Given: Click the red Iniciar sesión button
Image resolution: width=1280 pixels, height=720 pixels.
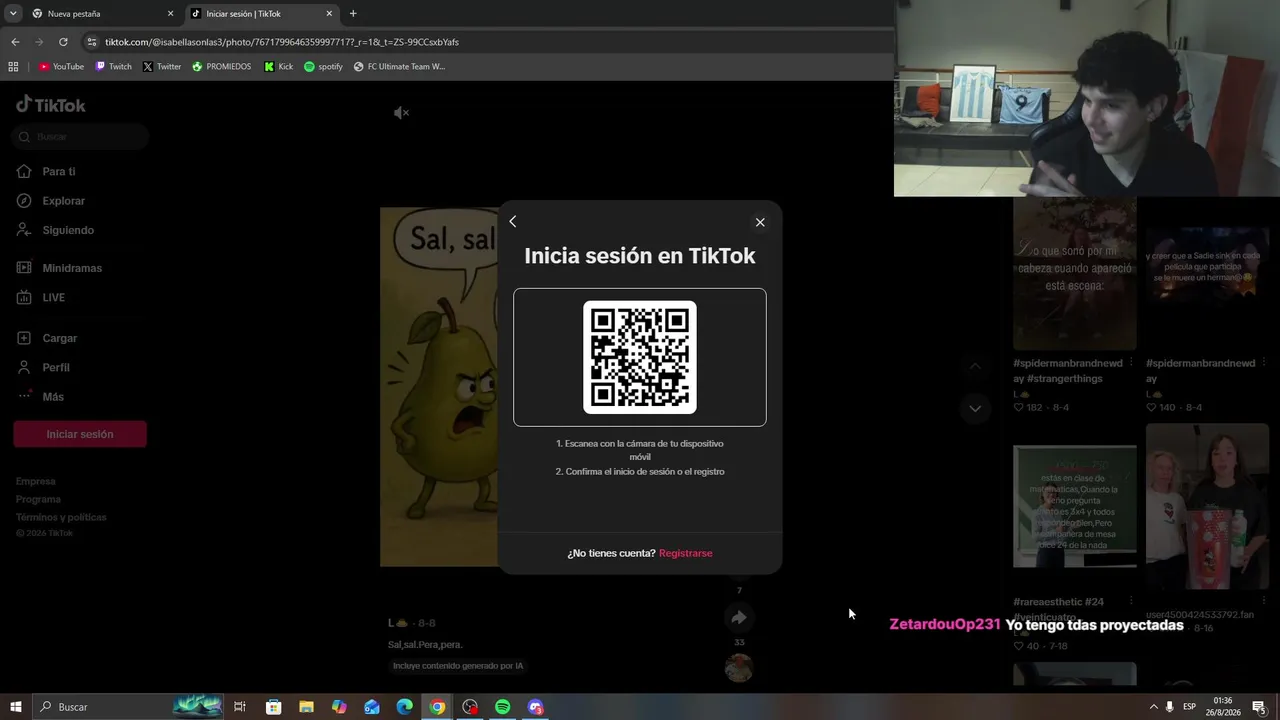Looking at the screenshot, I should 80,434.
